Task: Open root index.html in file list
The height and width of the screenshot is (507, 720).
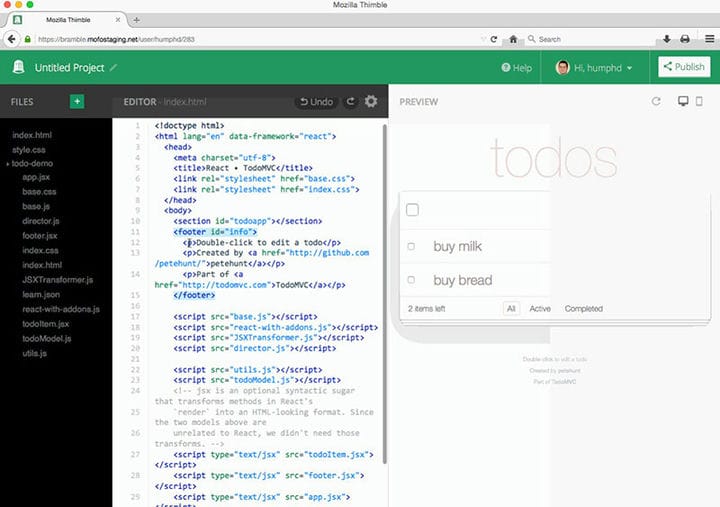Action: (32, 135)
